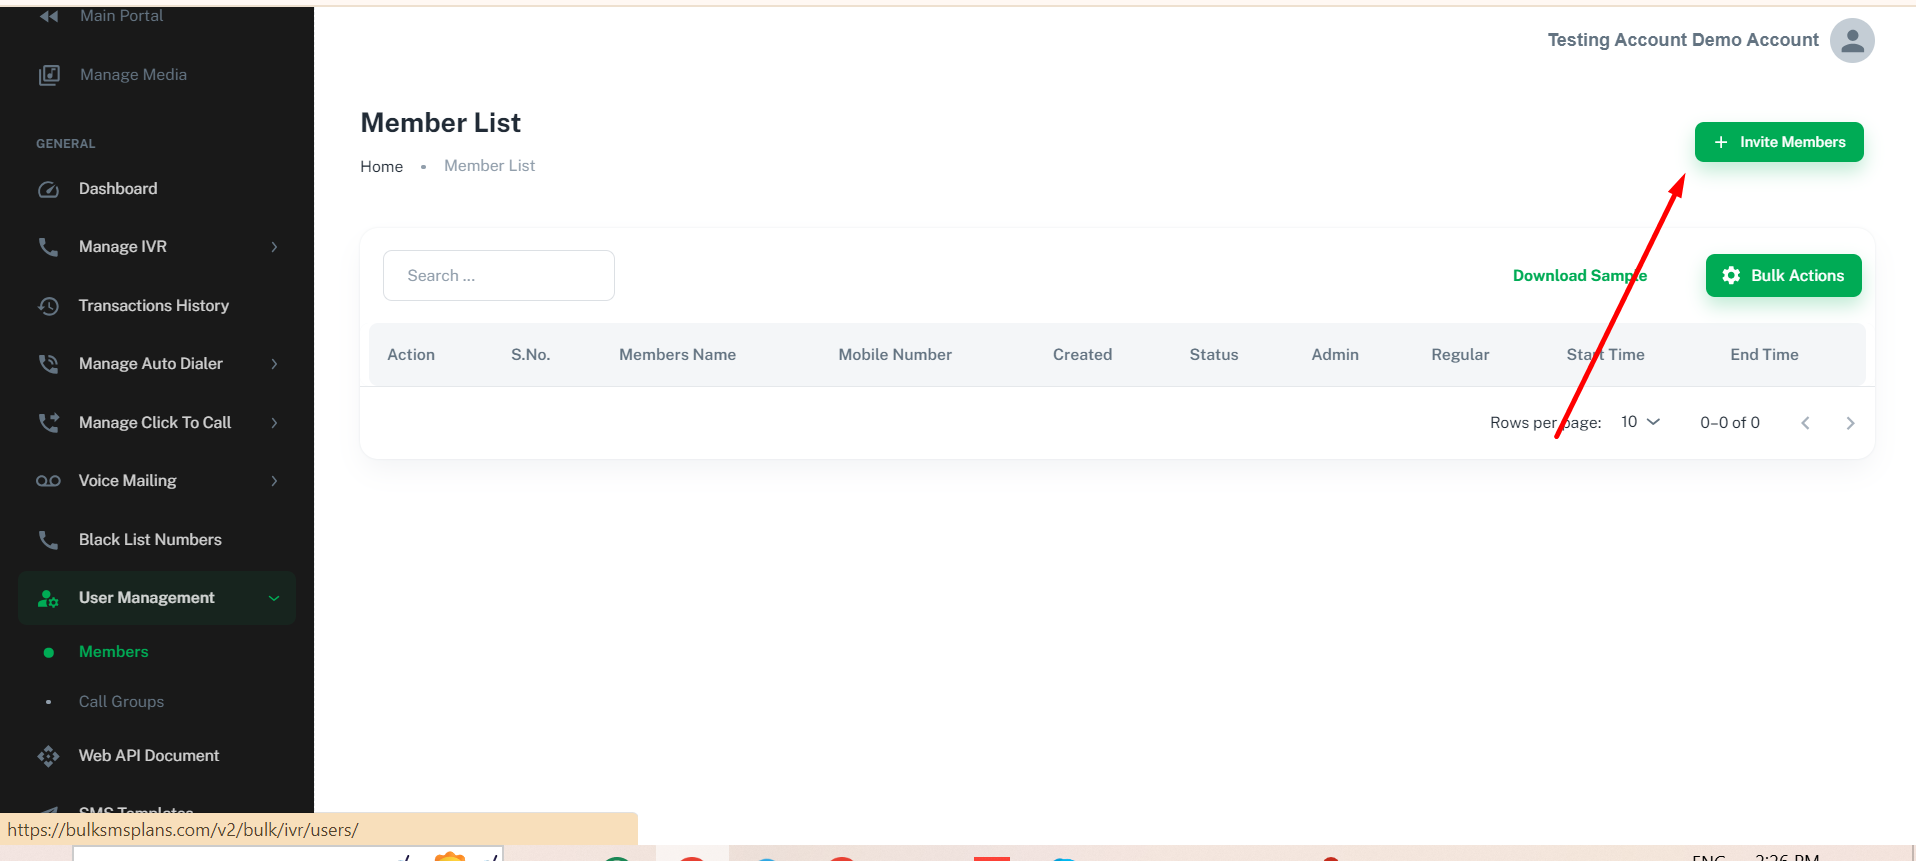Expand the Manage Click To Call chevron
This screenshot has height=861, width=1916.
[274, 423]
